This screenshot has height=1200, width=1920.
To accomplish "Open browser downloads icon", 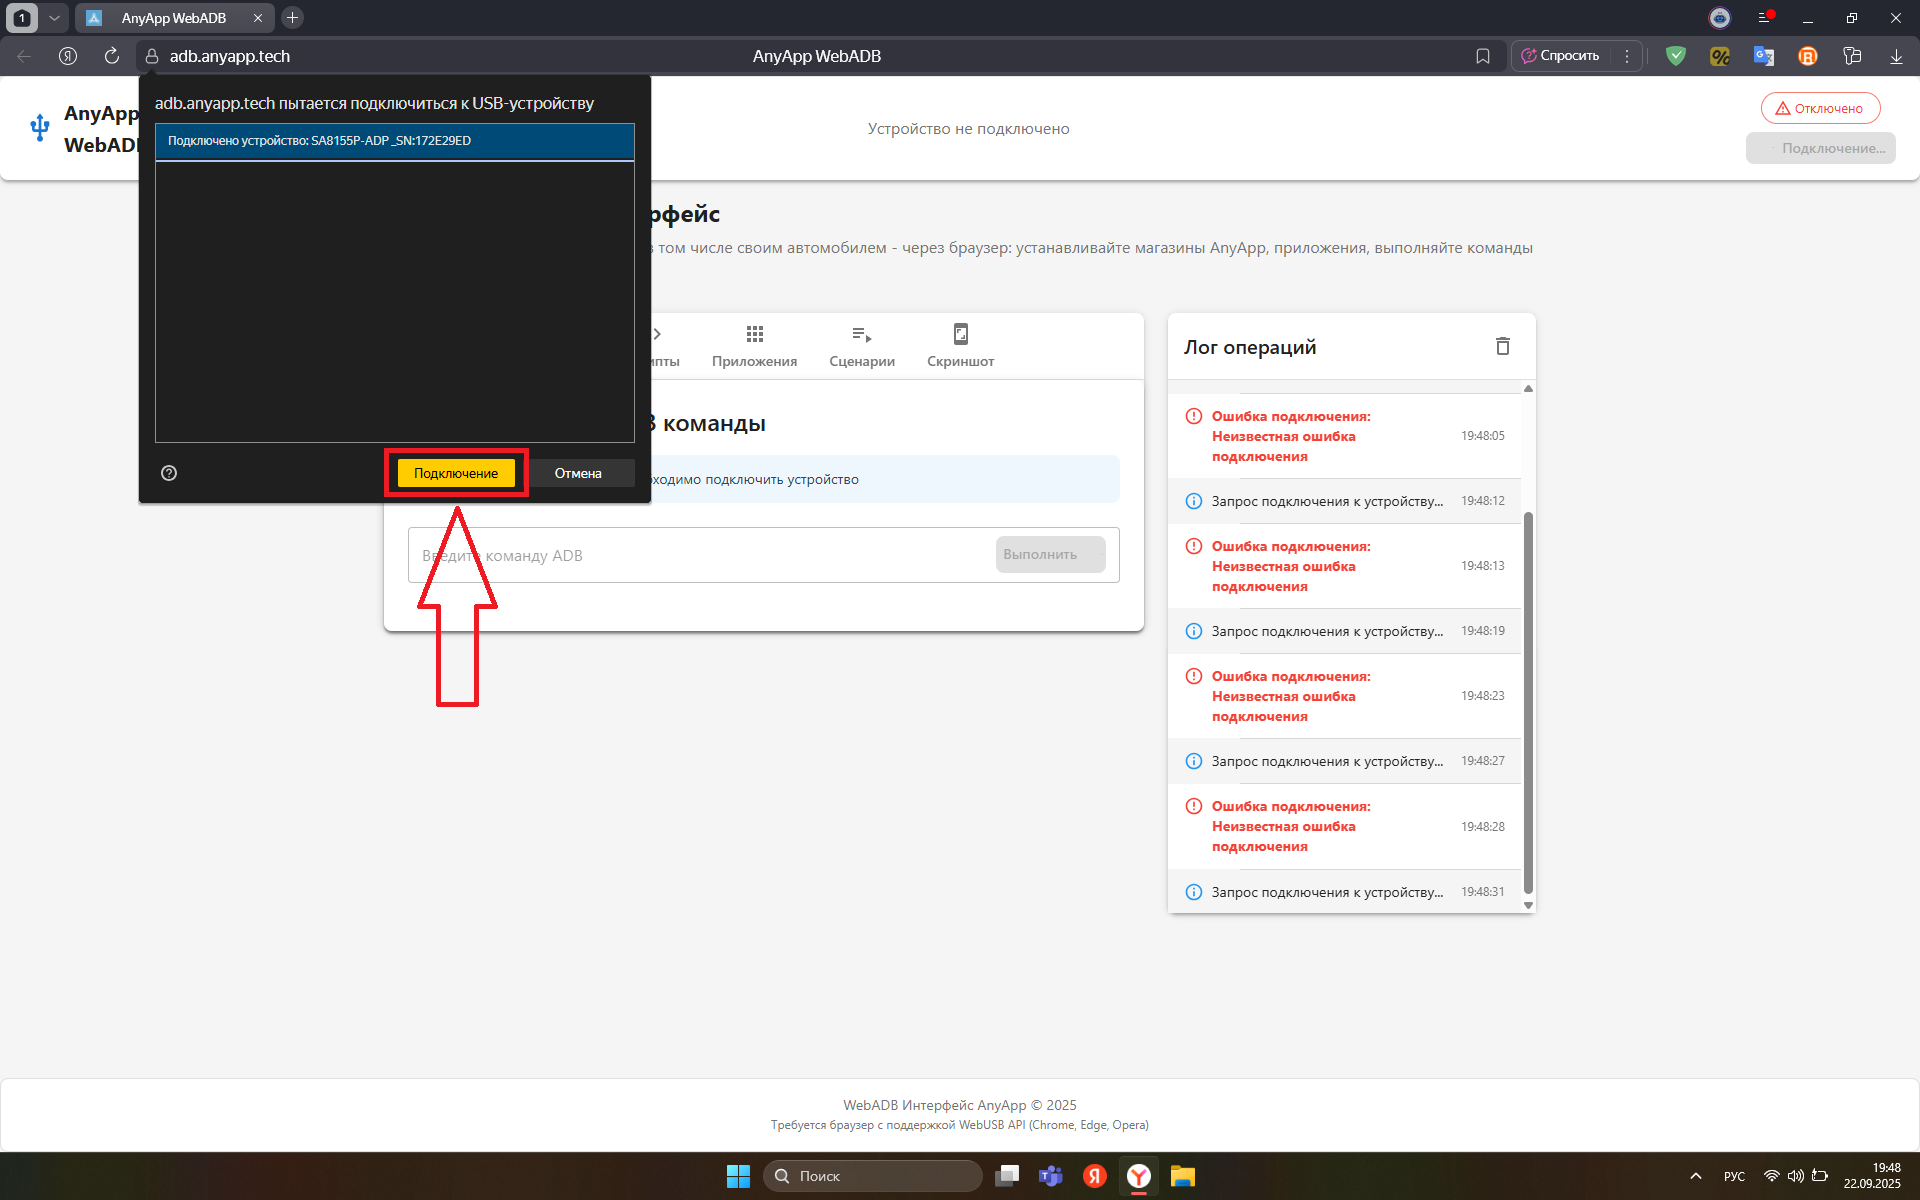I will click(x=1896, y=56).
